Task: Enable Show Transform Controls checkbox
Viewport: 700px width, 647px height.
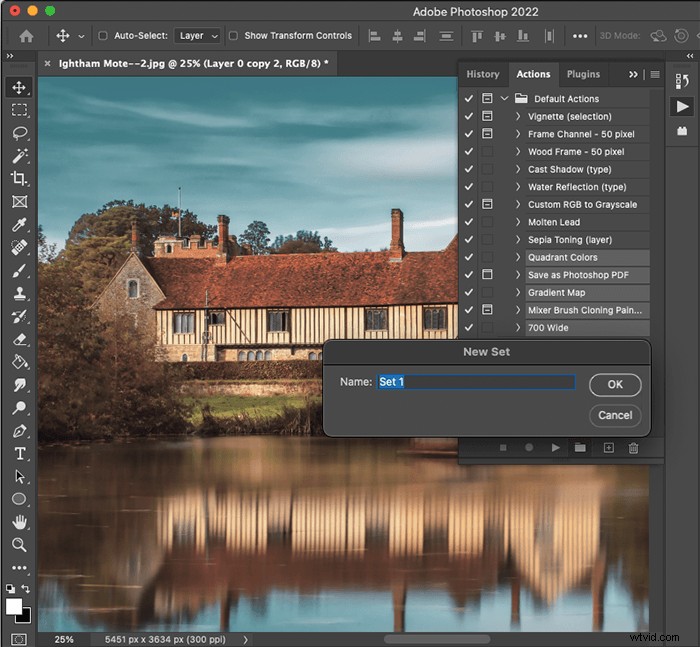Action: 233,36
